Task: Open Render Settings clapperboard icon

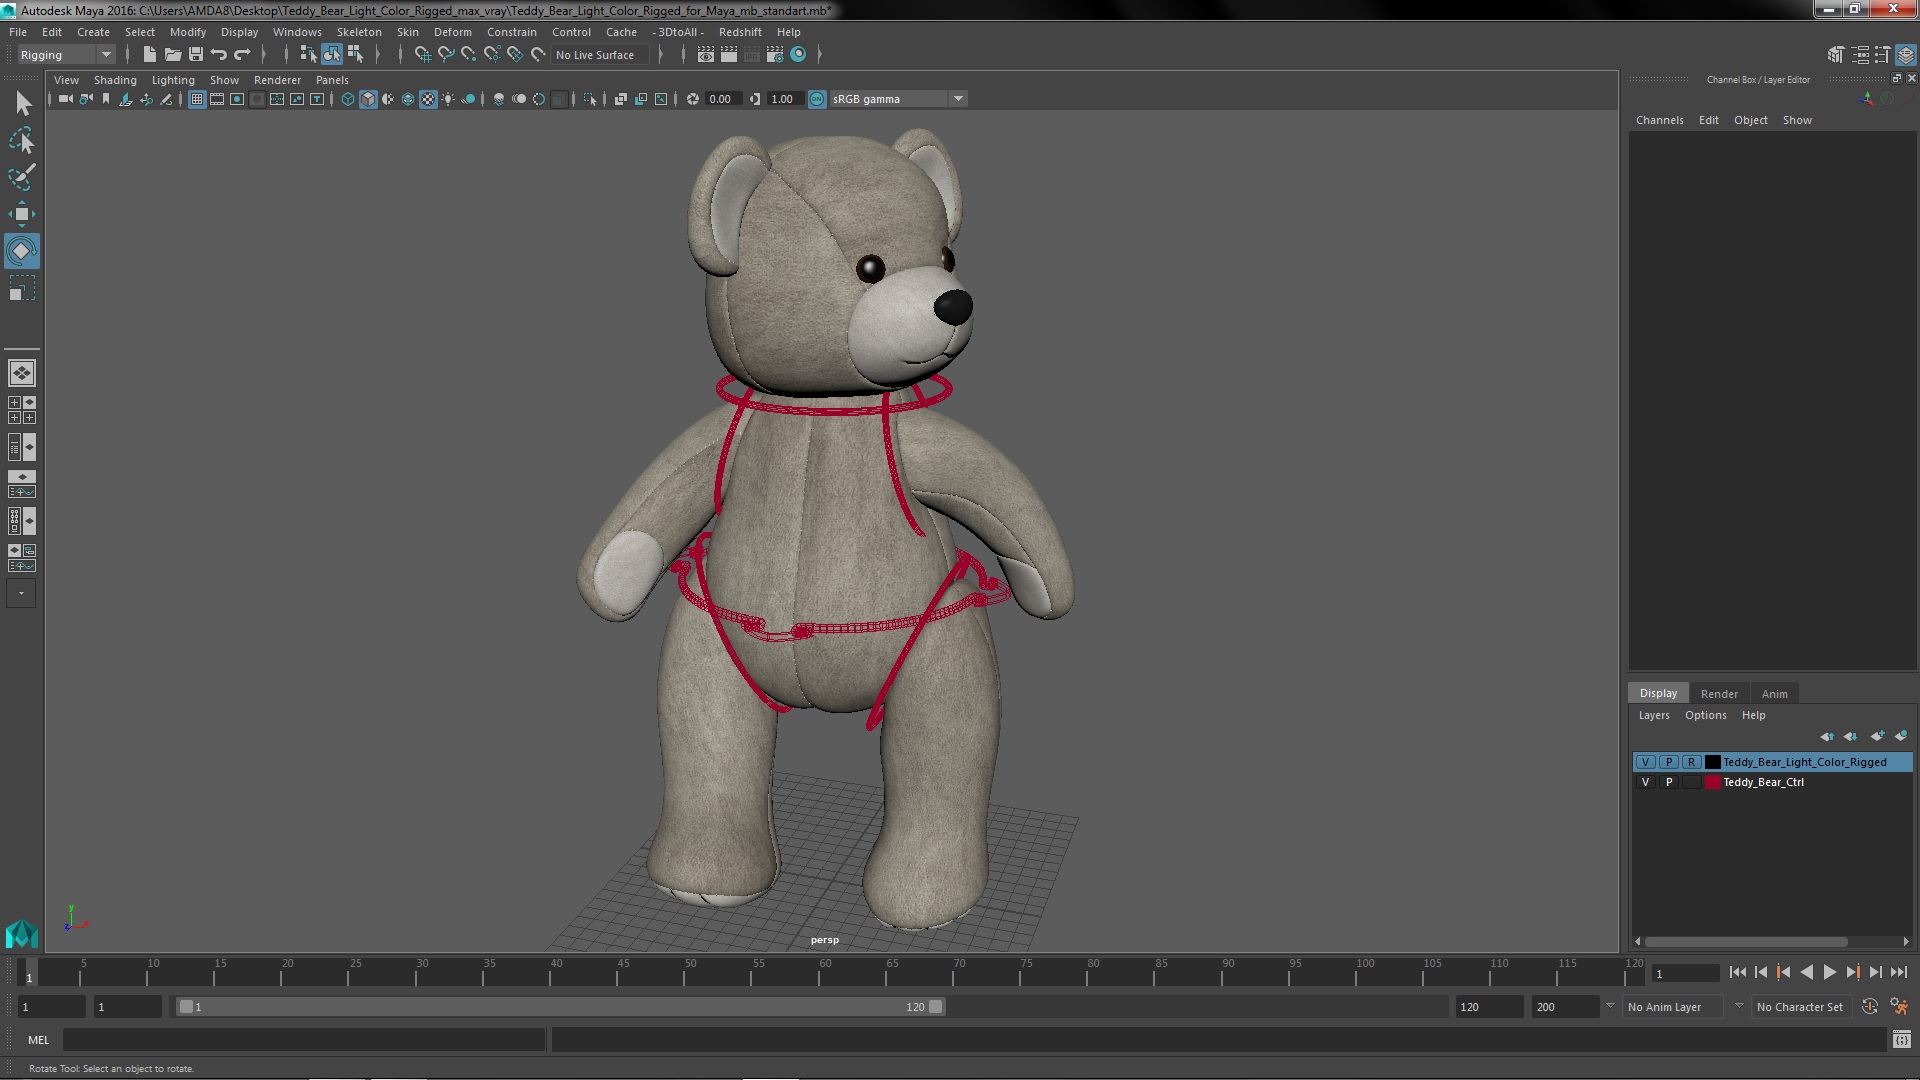Action: tap(775, 54)
